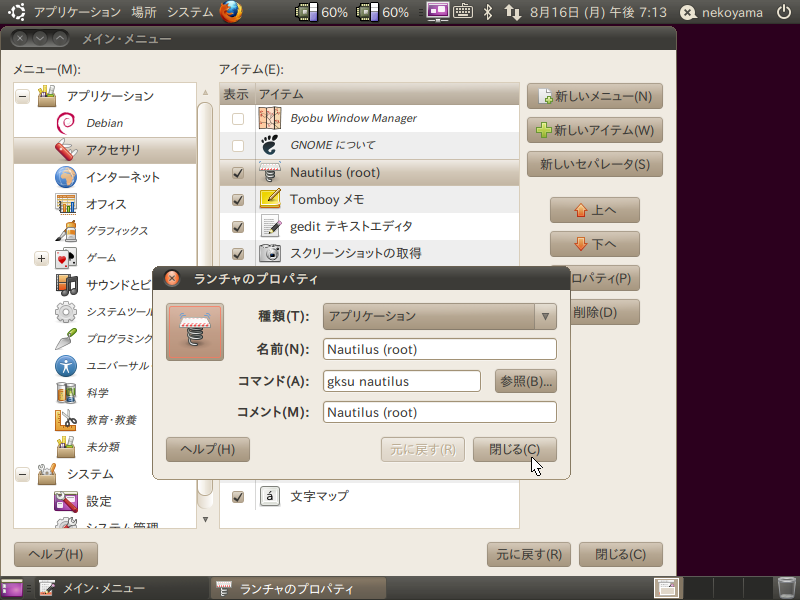Viewport: 800px width, 600px height.
Task: Click the keyboard indicator icon
Action: [463, 12]
